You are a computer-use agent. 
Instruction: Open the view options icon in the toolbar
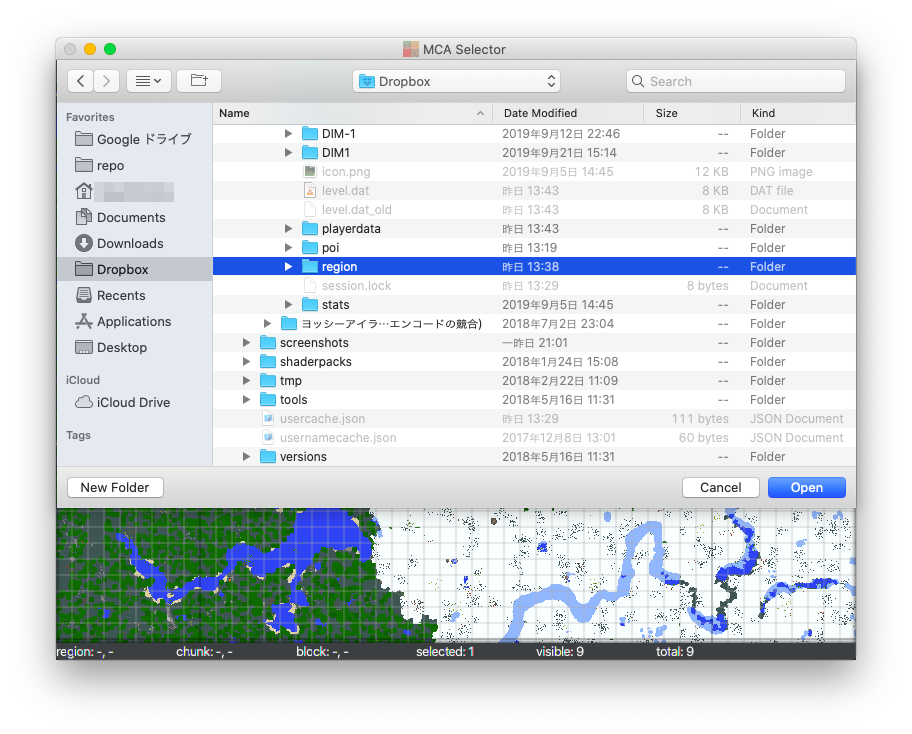pos(148,81)
